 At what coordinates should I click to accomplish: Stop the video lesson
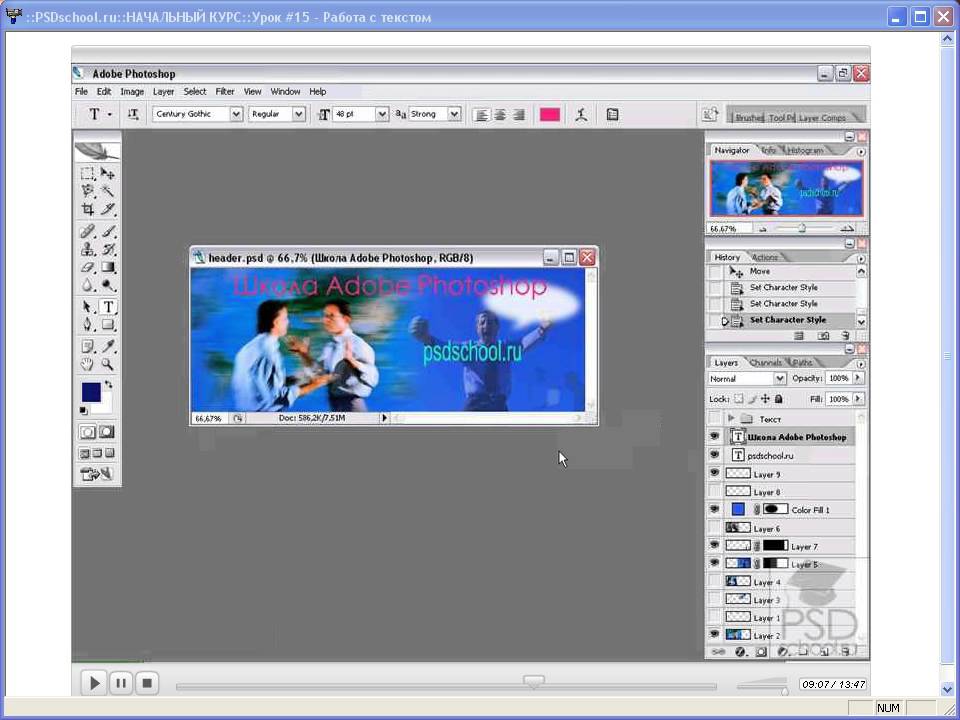[x=147, y=683]
